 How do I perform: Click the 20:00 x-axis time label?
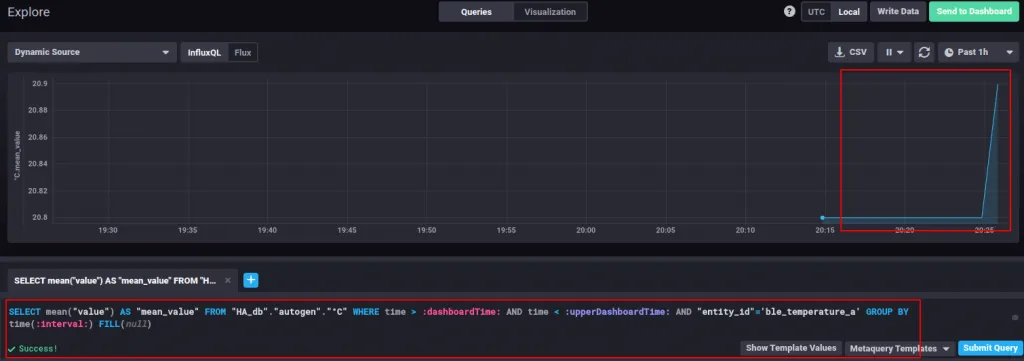point(586,230)
